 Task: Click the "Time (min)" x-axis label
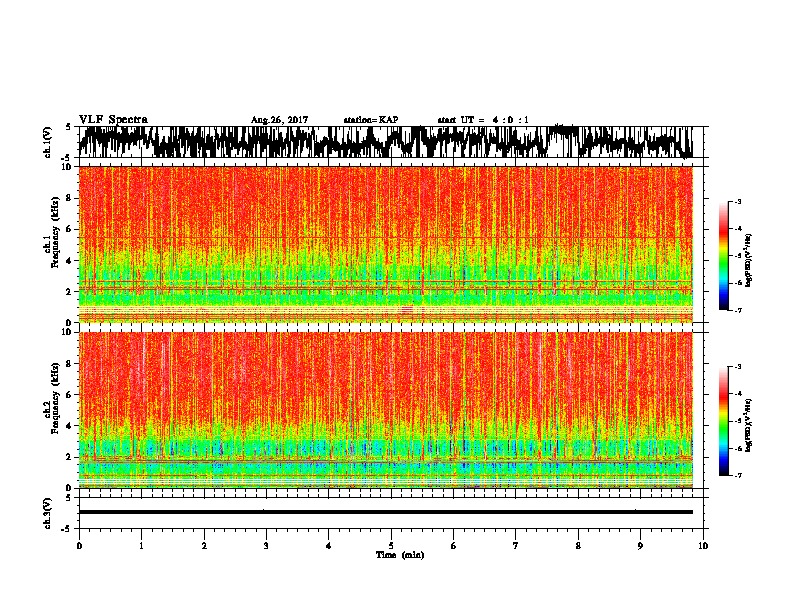400,555
